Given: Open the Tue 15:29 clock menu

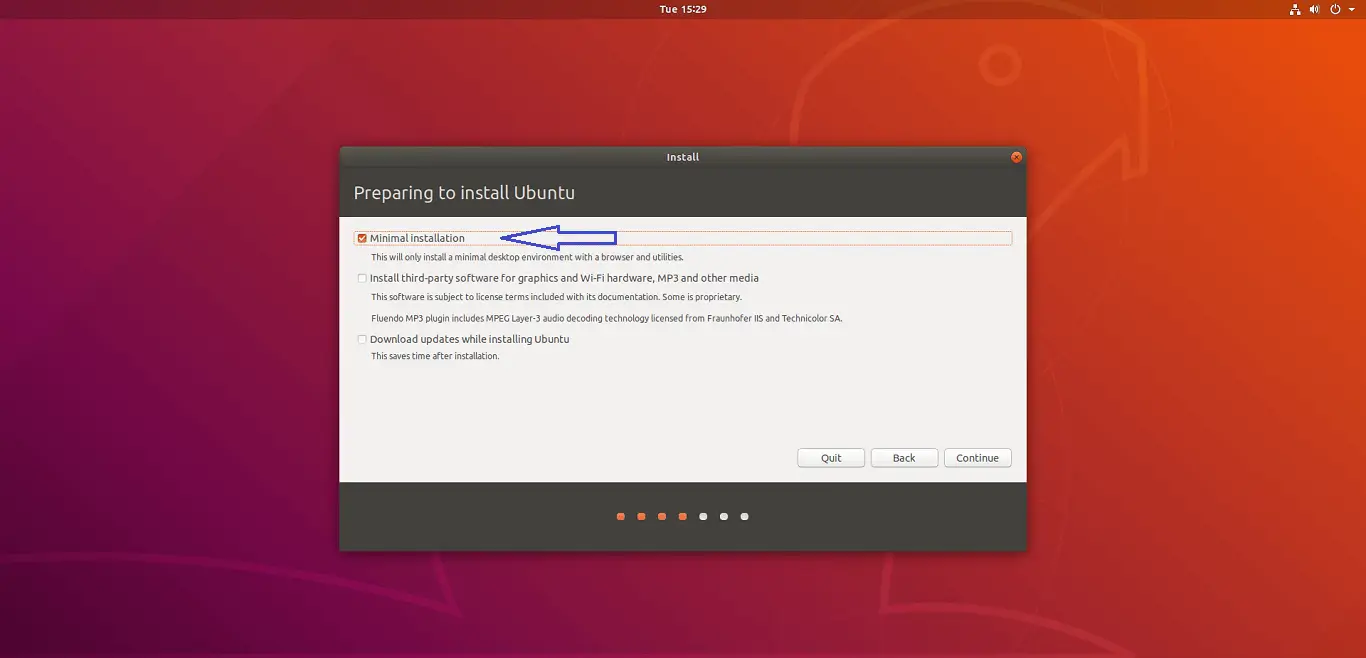Looking at the screenshot, I should (x=683, y=9).
